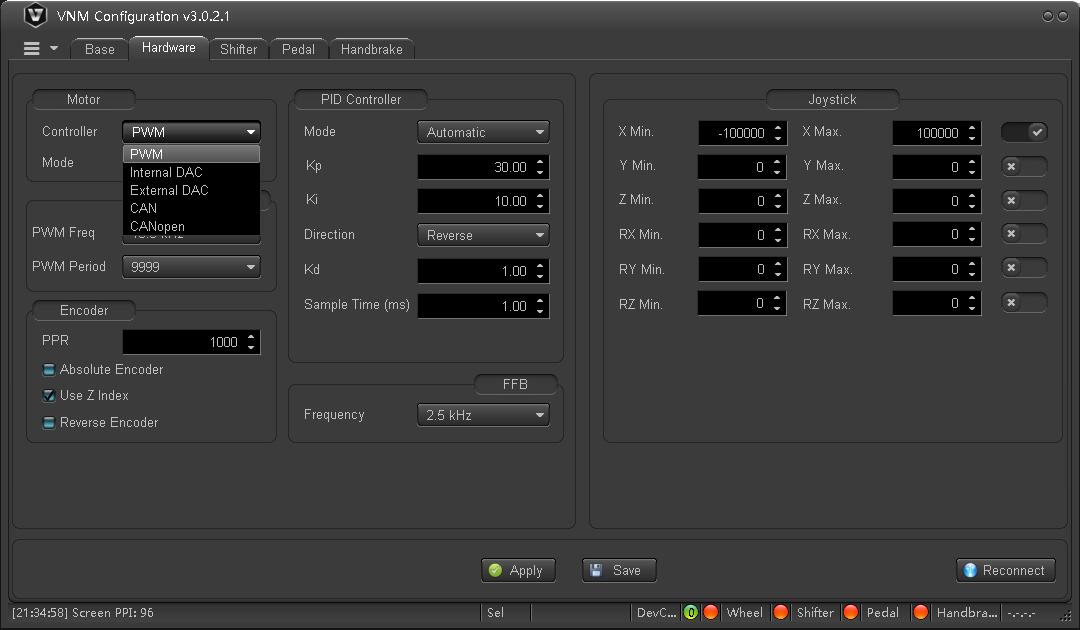Increase the Kp value with up arrow

coord(540,162)
